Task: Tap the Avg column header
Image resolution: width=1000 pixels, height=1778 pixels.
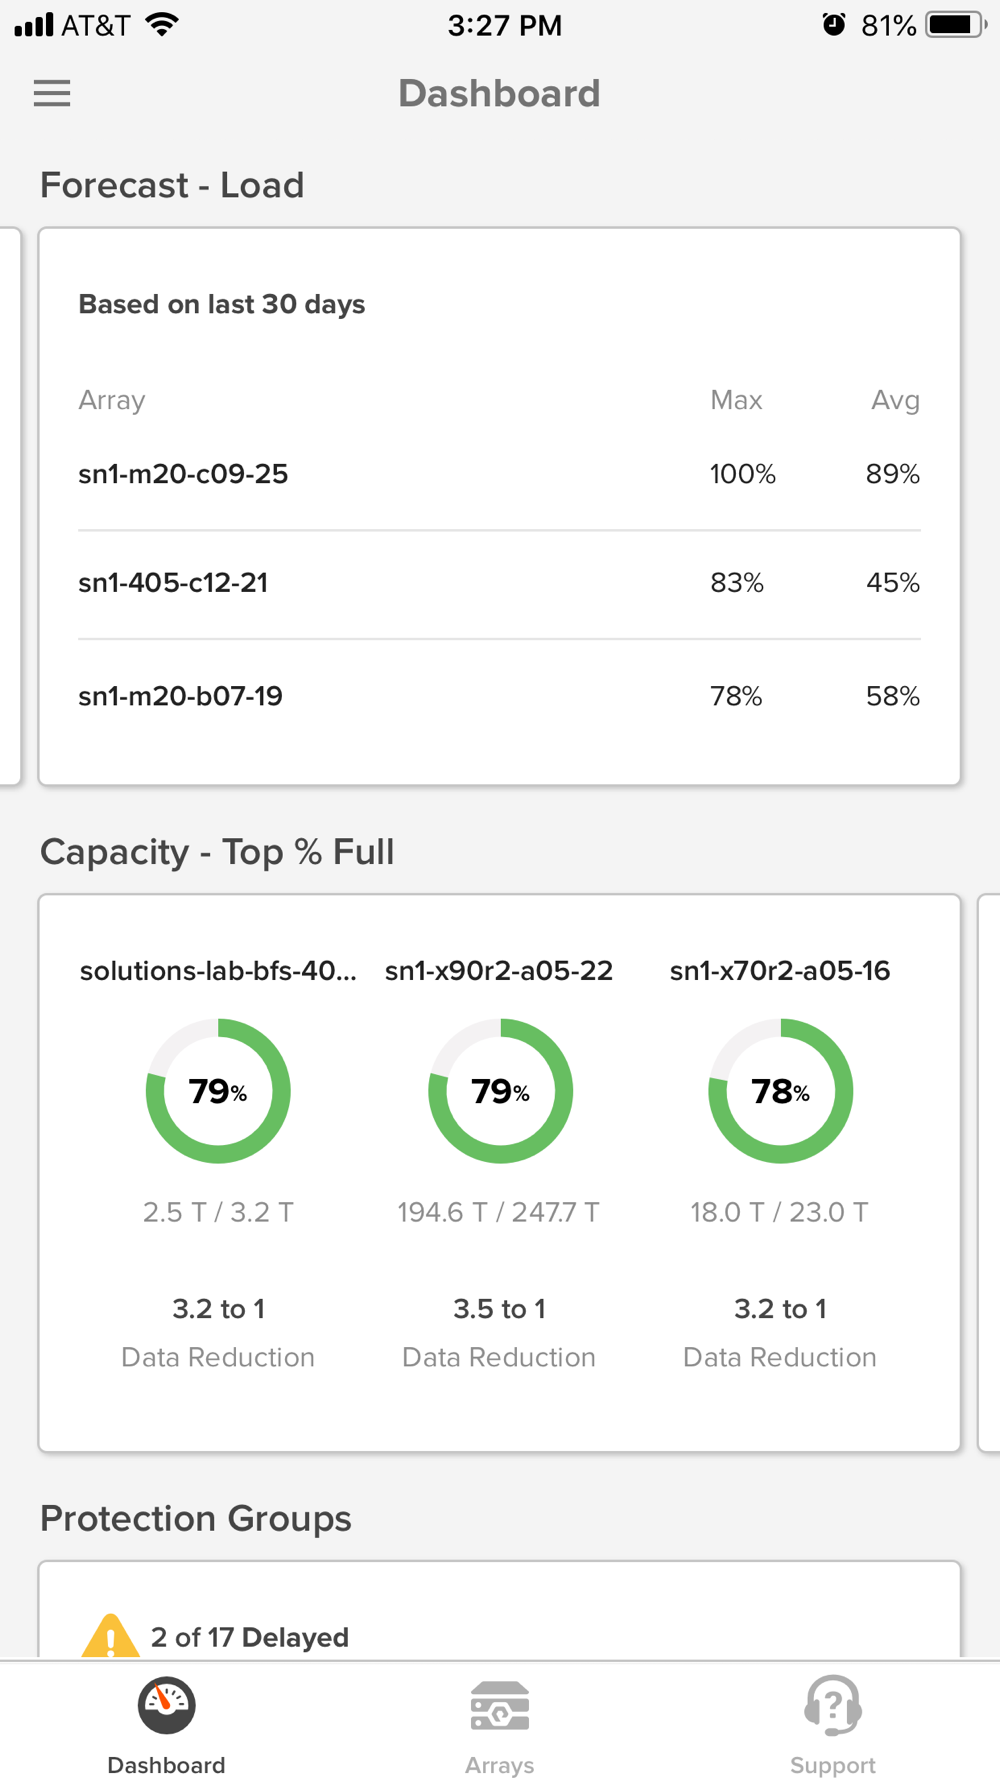Action: (x=895, y=400)
